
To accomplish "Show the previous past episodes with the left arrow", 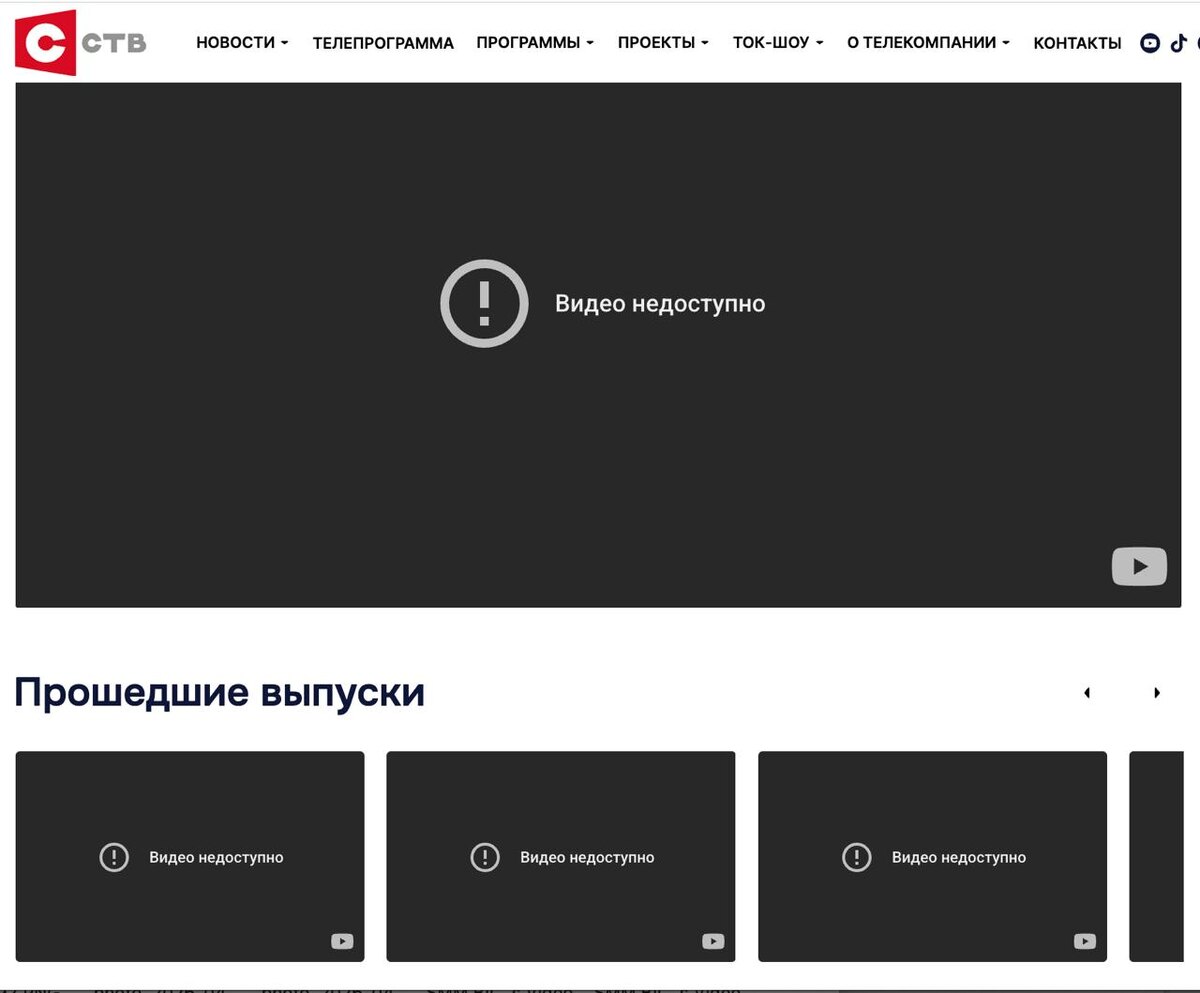I will 1087,692.
